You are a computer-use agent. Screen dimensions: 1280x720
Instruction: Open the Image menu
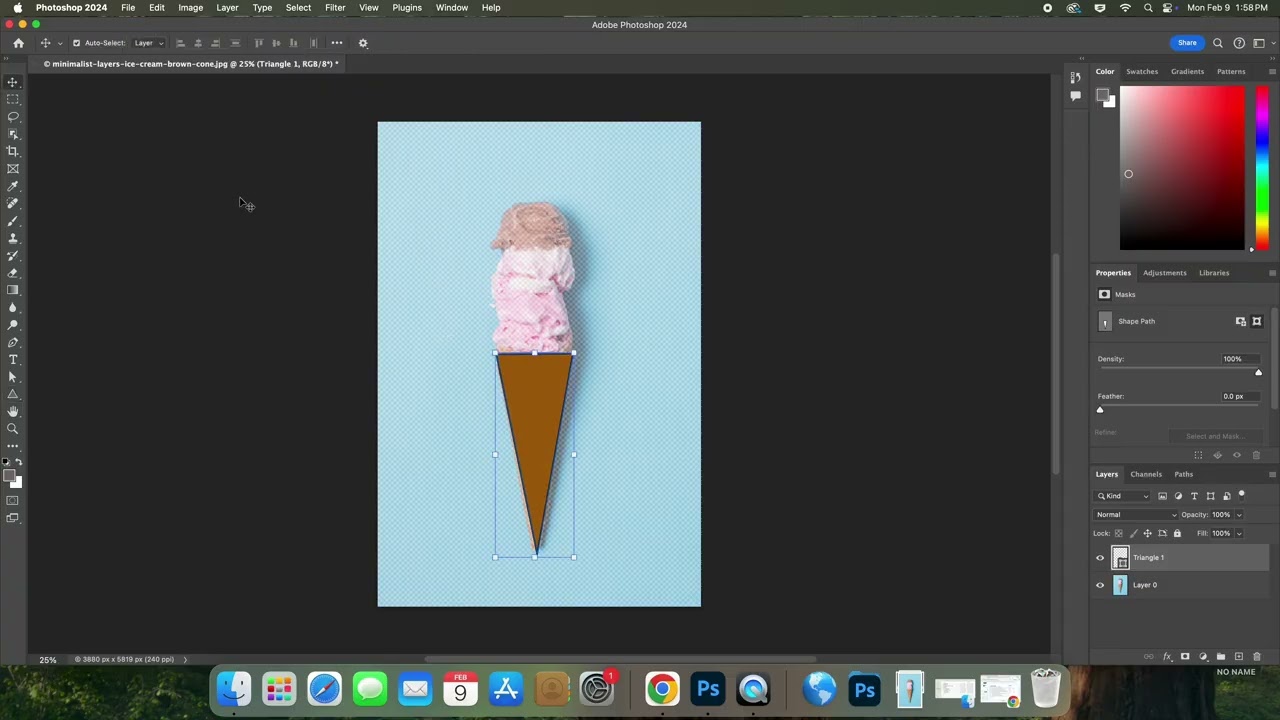(190, 7)
